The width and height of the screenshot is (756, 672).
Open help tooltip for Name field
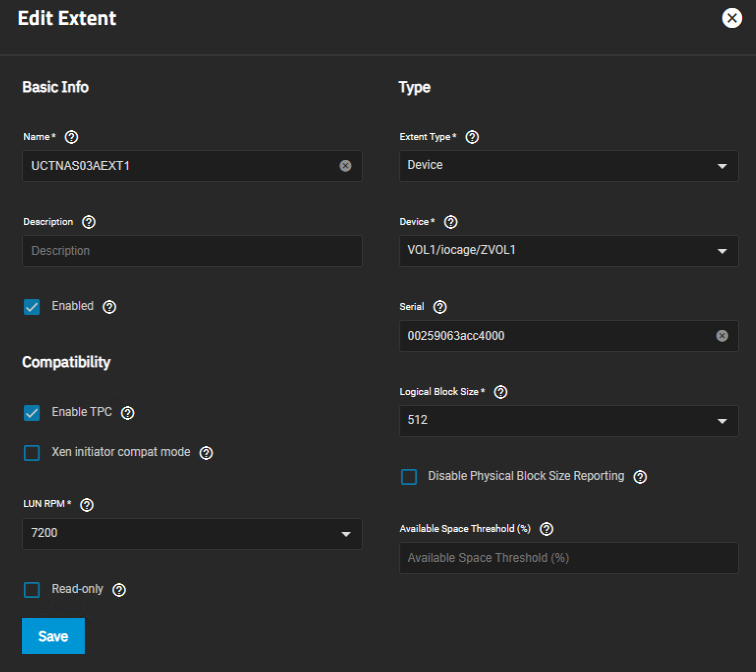[x=71, y=137]
